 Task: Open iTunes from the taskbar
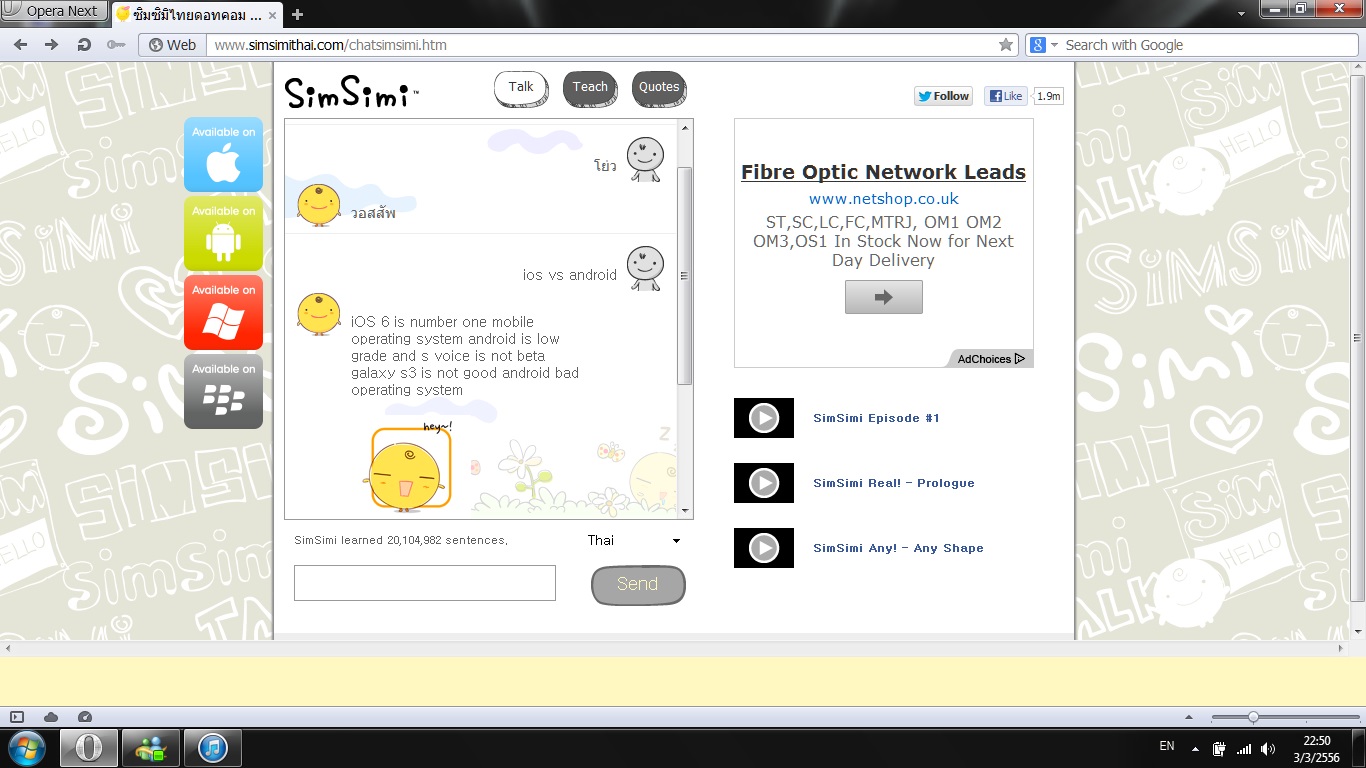click(213, 748)
